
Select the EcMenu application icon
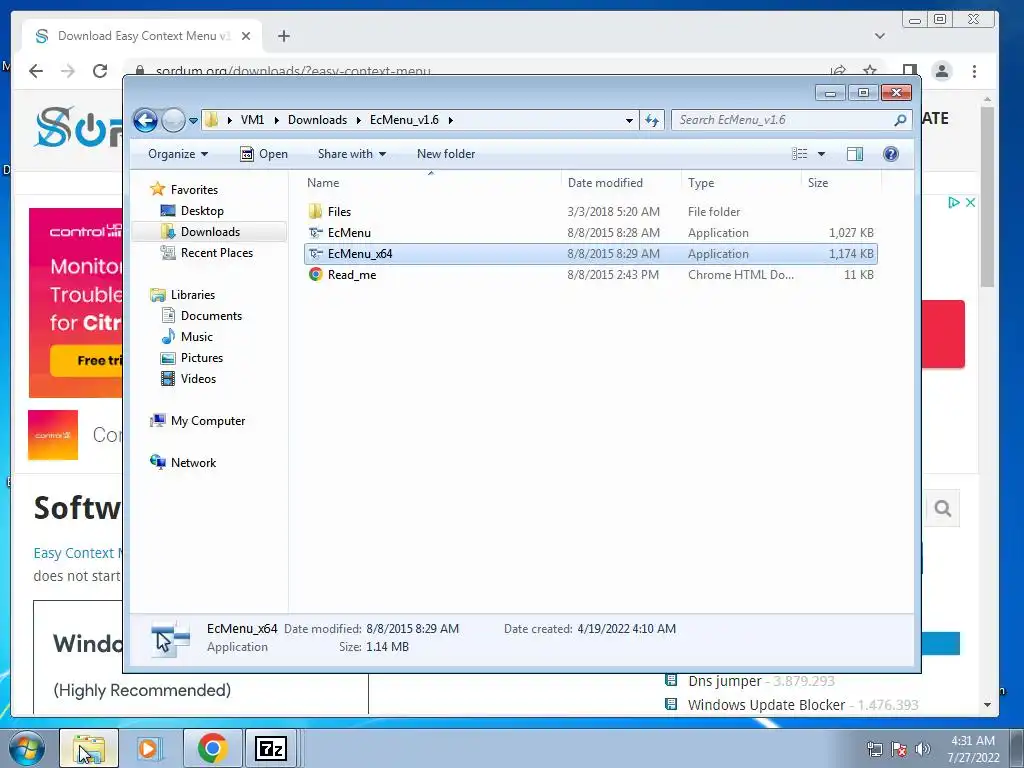tap(315, 232)
